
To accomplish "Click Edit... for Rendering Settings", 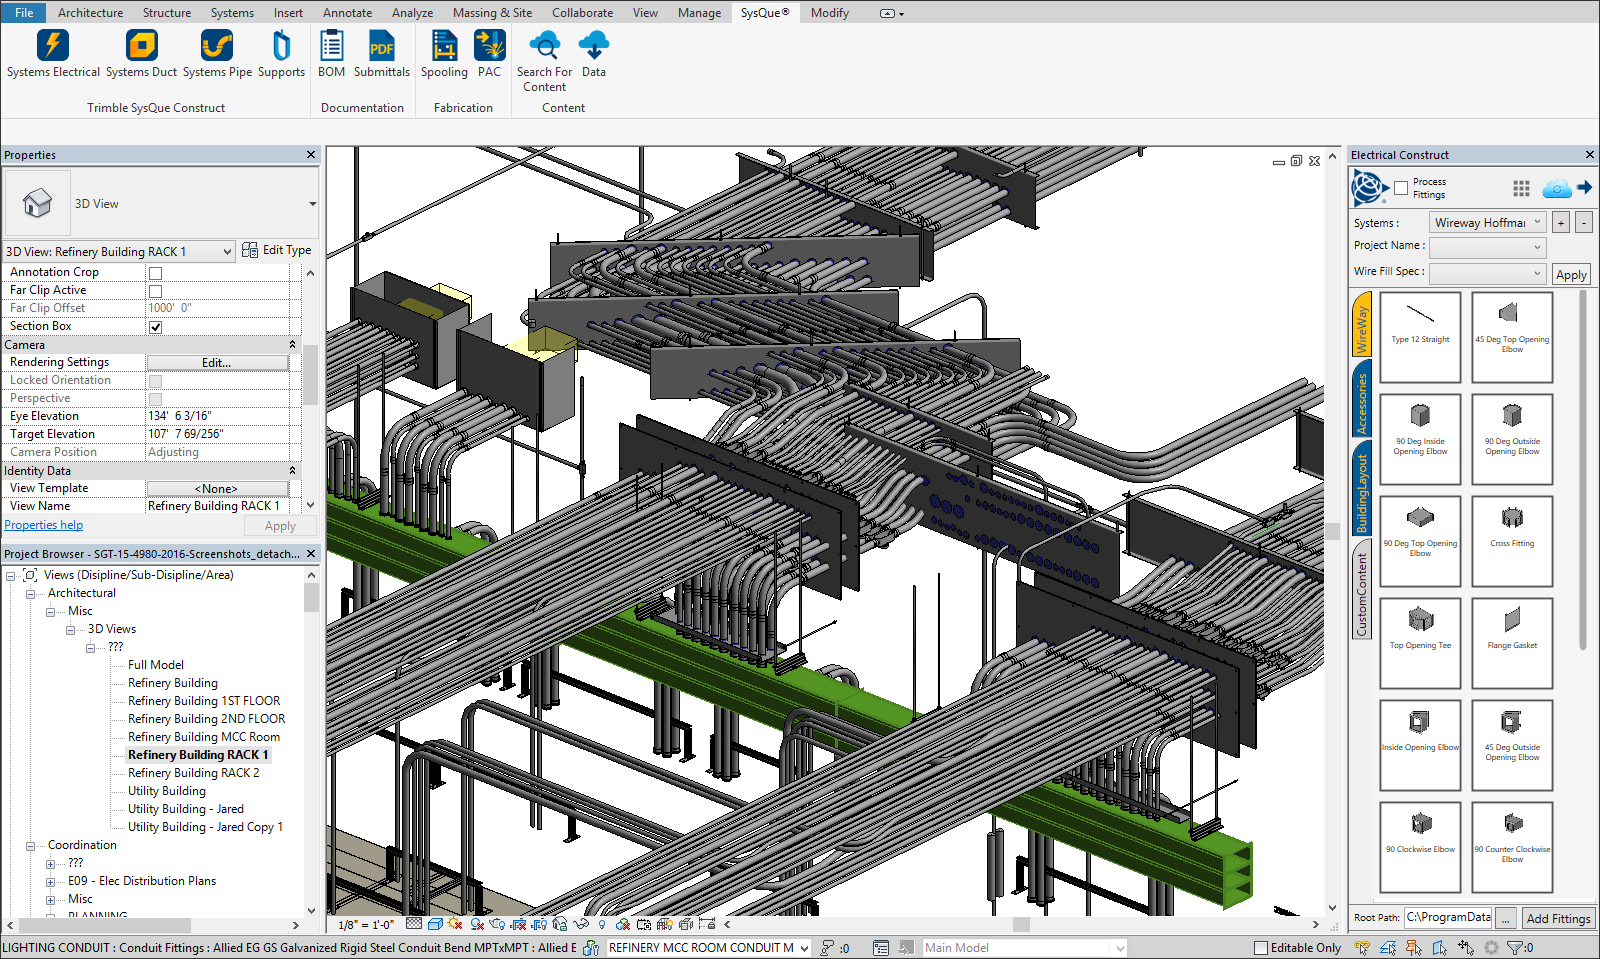I will pyautogui.click(x=217, y=362).
